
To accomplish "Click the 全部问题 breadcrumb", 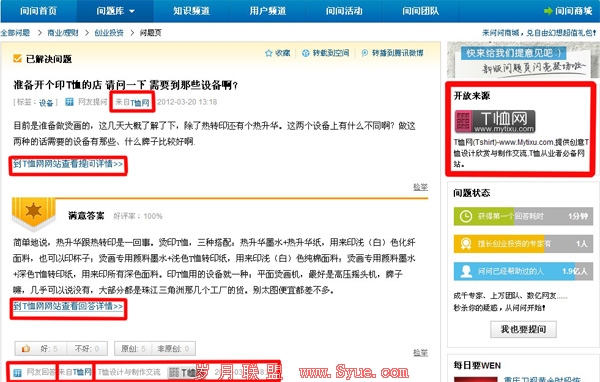I will [15, 33].
